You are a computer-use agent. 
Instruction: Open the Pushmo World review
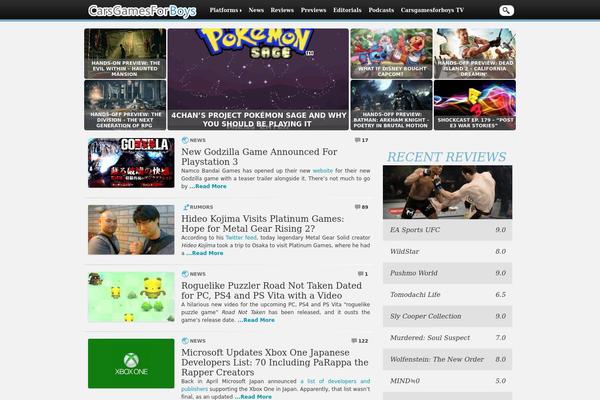(447, 273)
